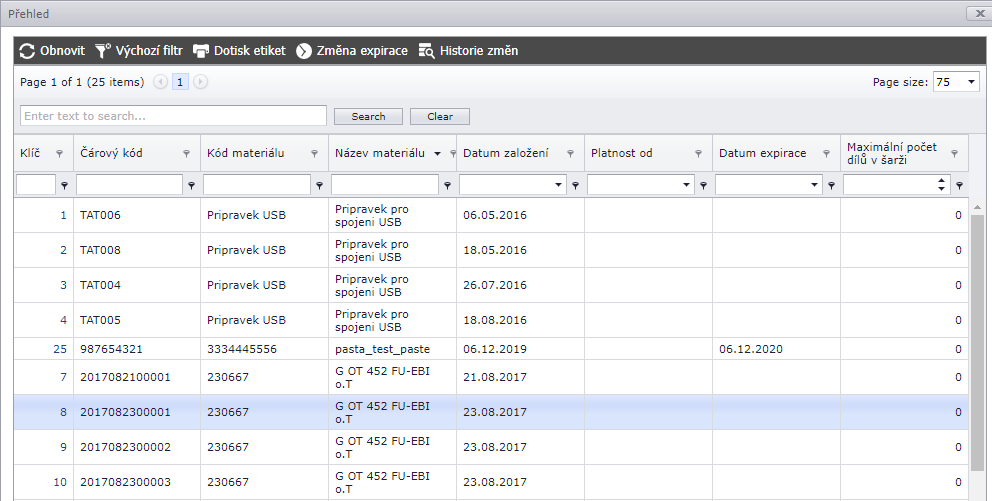
Task: Click the Obnovit refresh icon
Action: coord(27,51)
